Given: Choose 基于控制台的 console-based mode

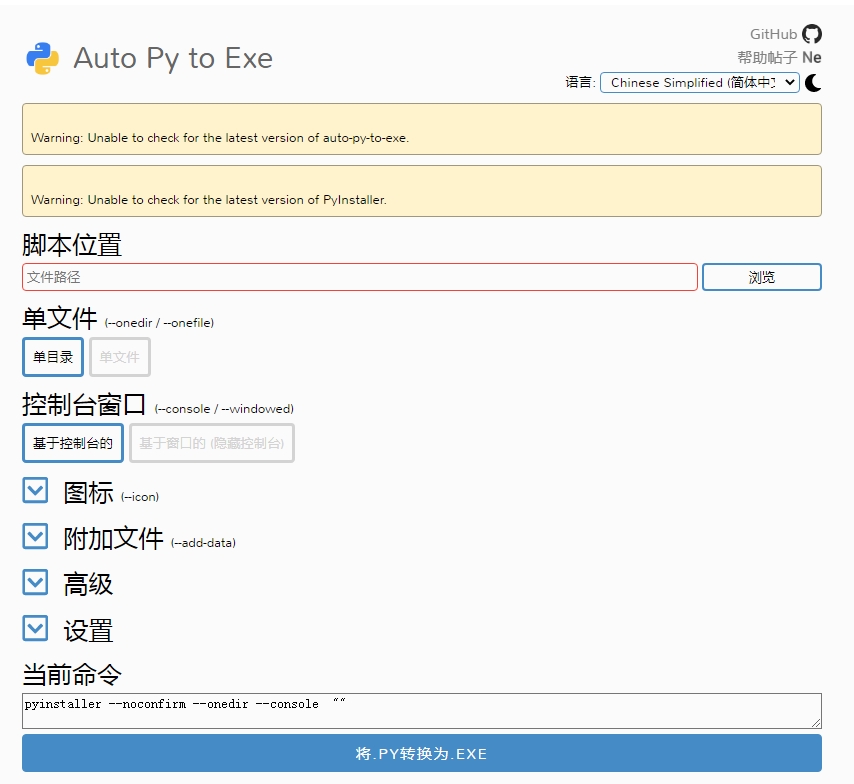Looking at the screenshot, I should pyautogui.click(x=73, y=443).
